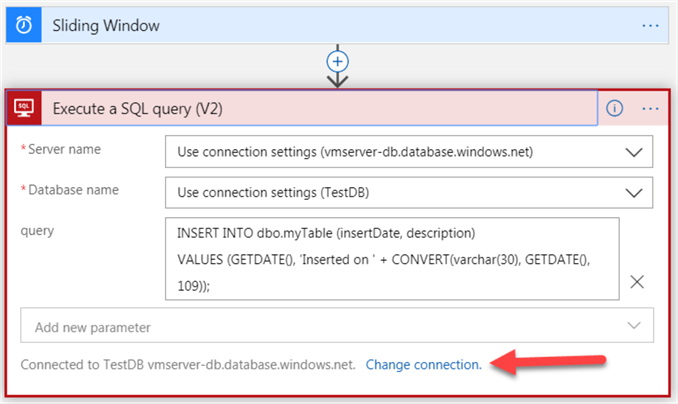This screenshot has height=404, width=678.
Task: Show info for Execute a SQL query
Action: tap(615, 108)
